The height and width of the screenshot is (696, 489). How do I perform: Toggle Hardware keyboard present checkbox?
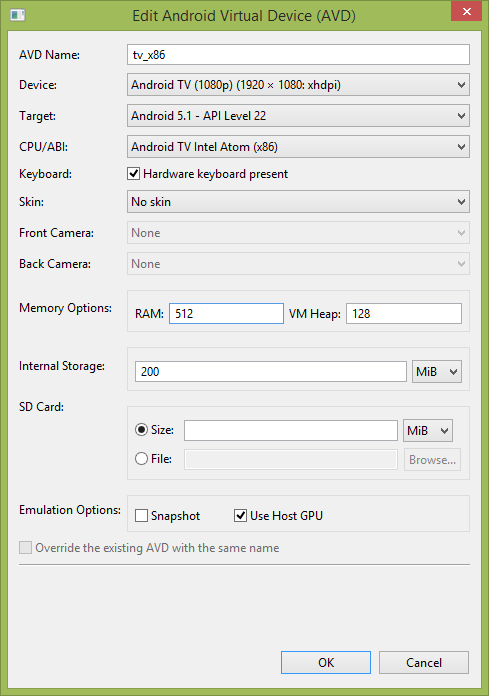pyautogui.click(x=134, y=174)
